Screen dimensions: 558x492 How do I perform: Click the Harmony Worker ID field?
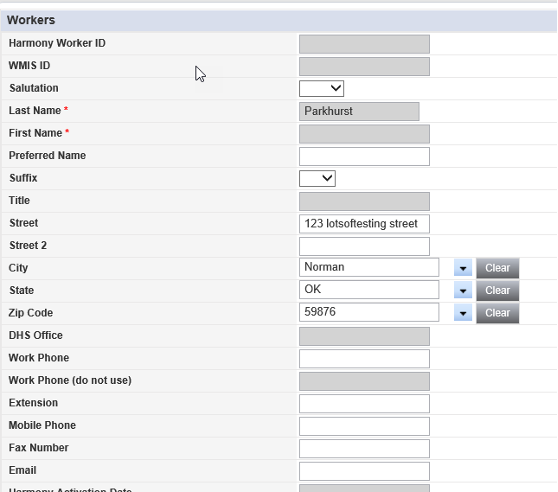click(x=364, y=44)
